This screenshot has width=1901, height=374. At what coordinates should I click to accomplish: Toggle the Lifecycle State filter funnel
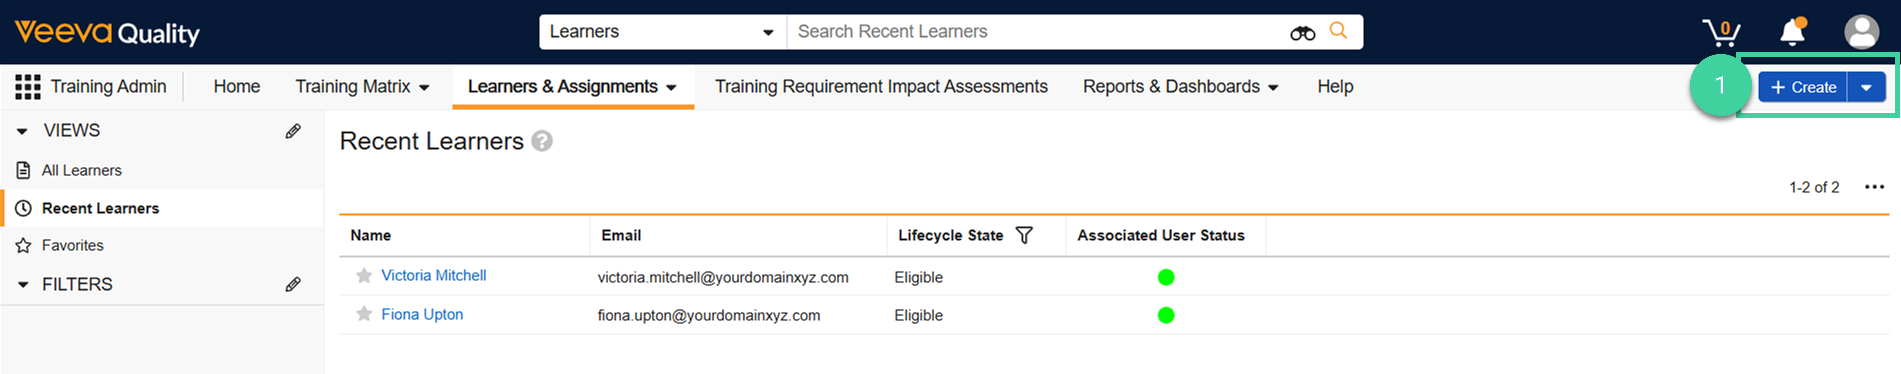[1024, 235]
